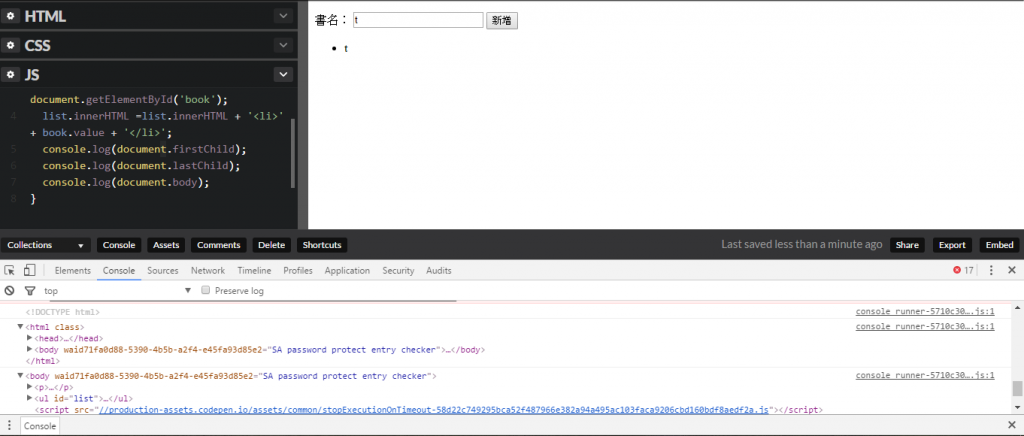Clear the console log icon

[9, 290]
